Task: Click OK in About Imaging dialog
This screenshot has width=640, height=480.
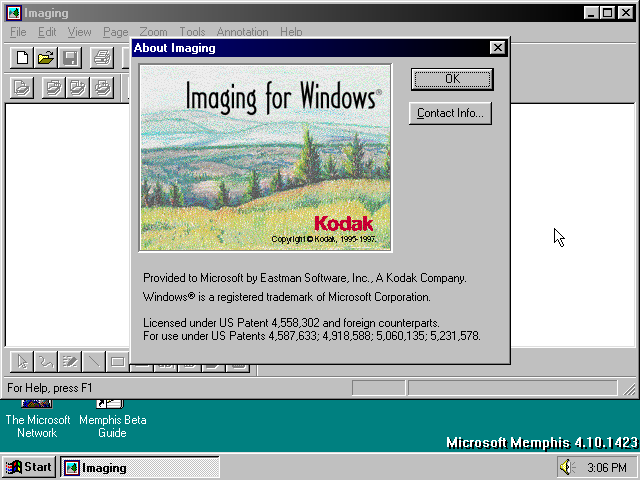Action: 452,79
